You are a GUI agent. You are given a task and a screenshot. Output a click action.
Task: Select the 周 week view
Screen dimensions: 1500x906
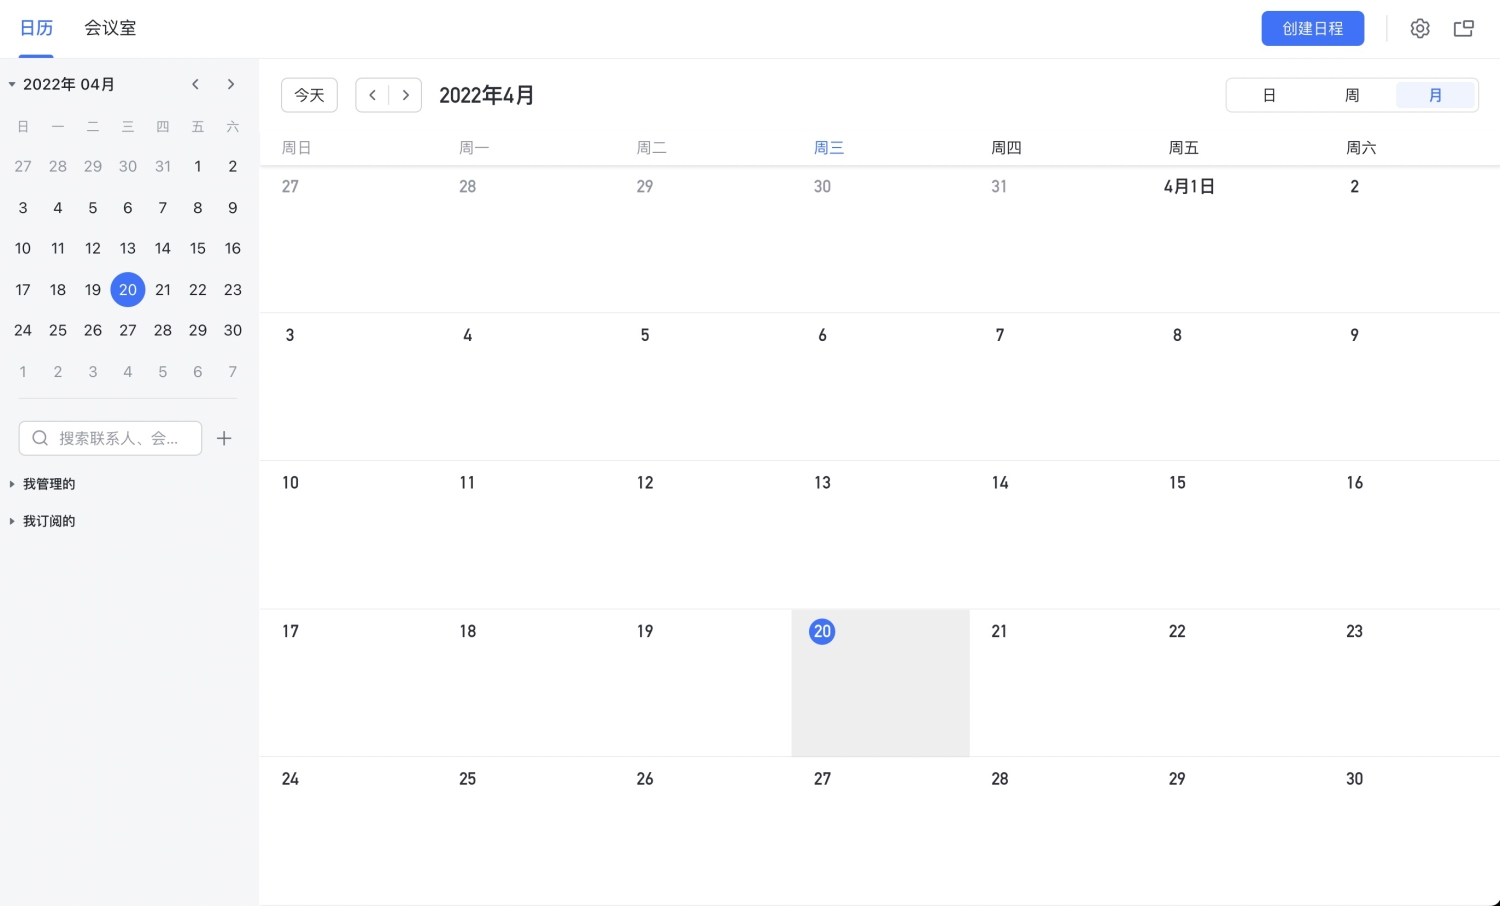tap(1352, 95)
